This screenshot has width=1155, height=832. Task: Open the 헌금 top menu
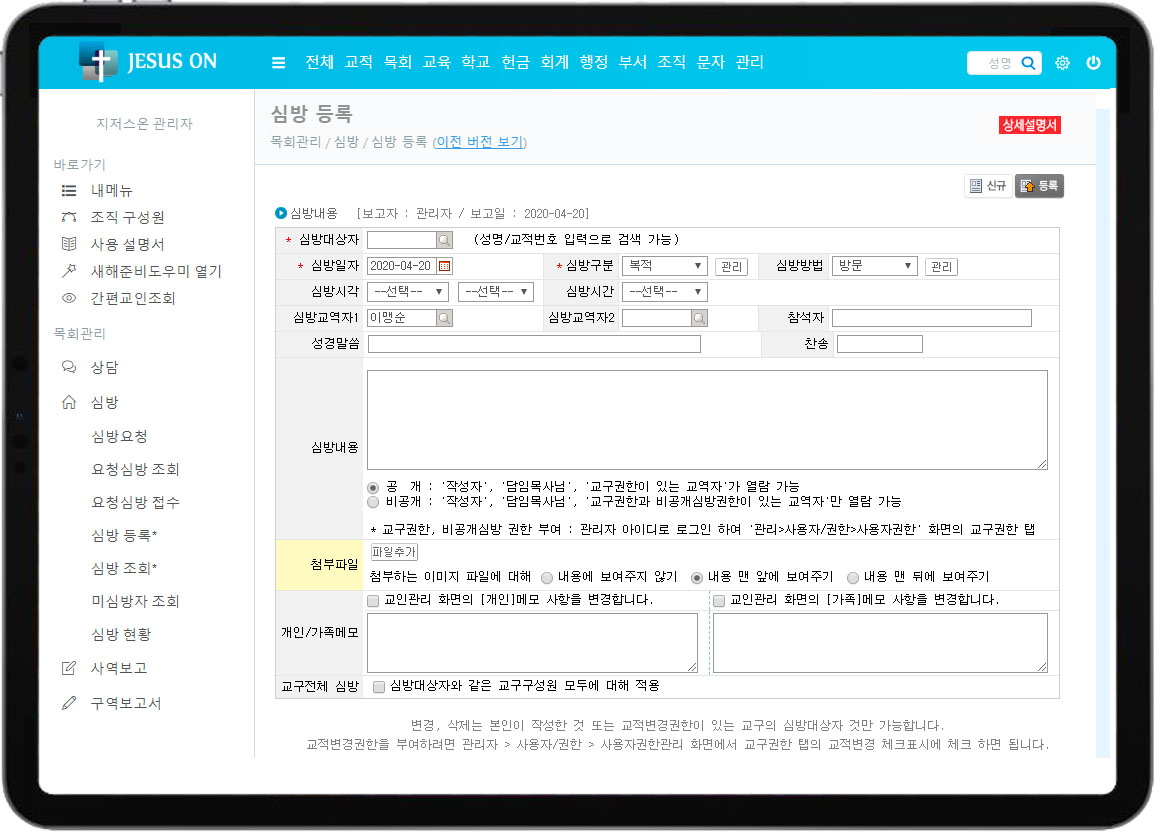tap(515, 62)
